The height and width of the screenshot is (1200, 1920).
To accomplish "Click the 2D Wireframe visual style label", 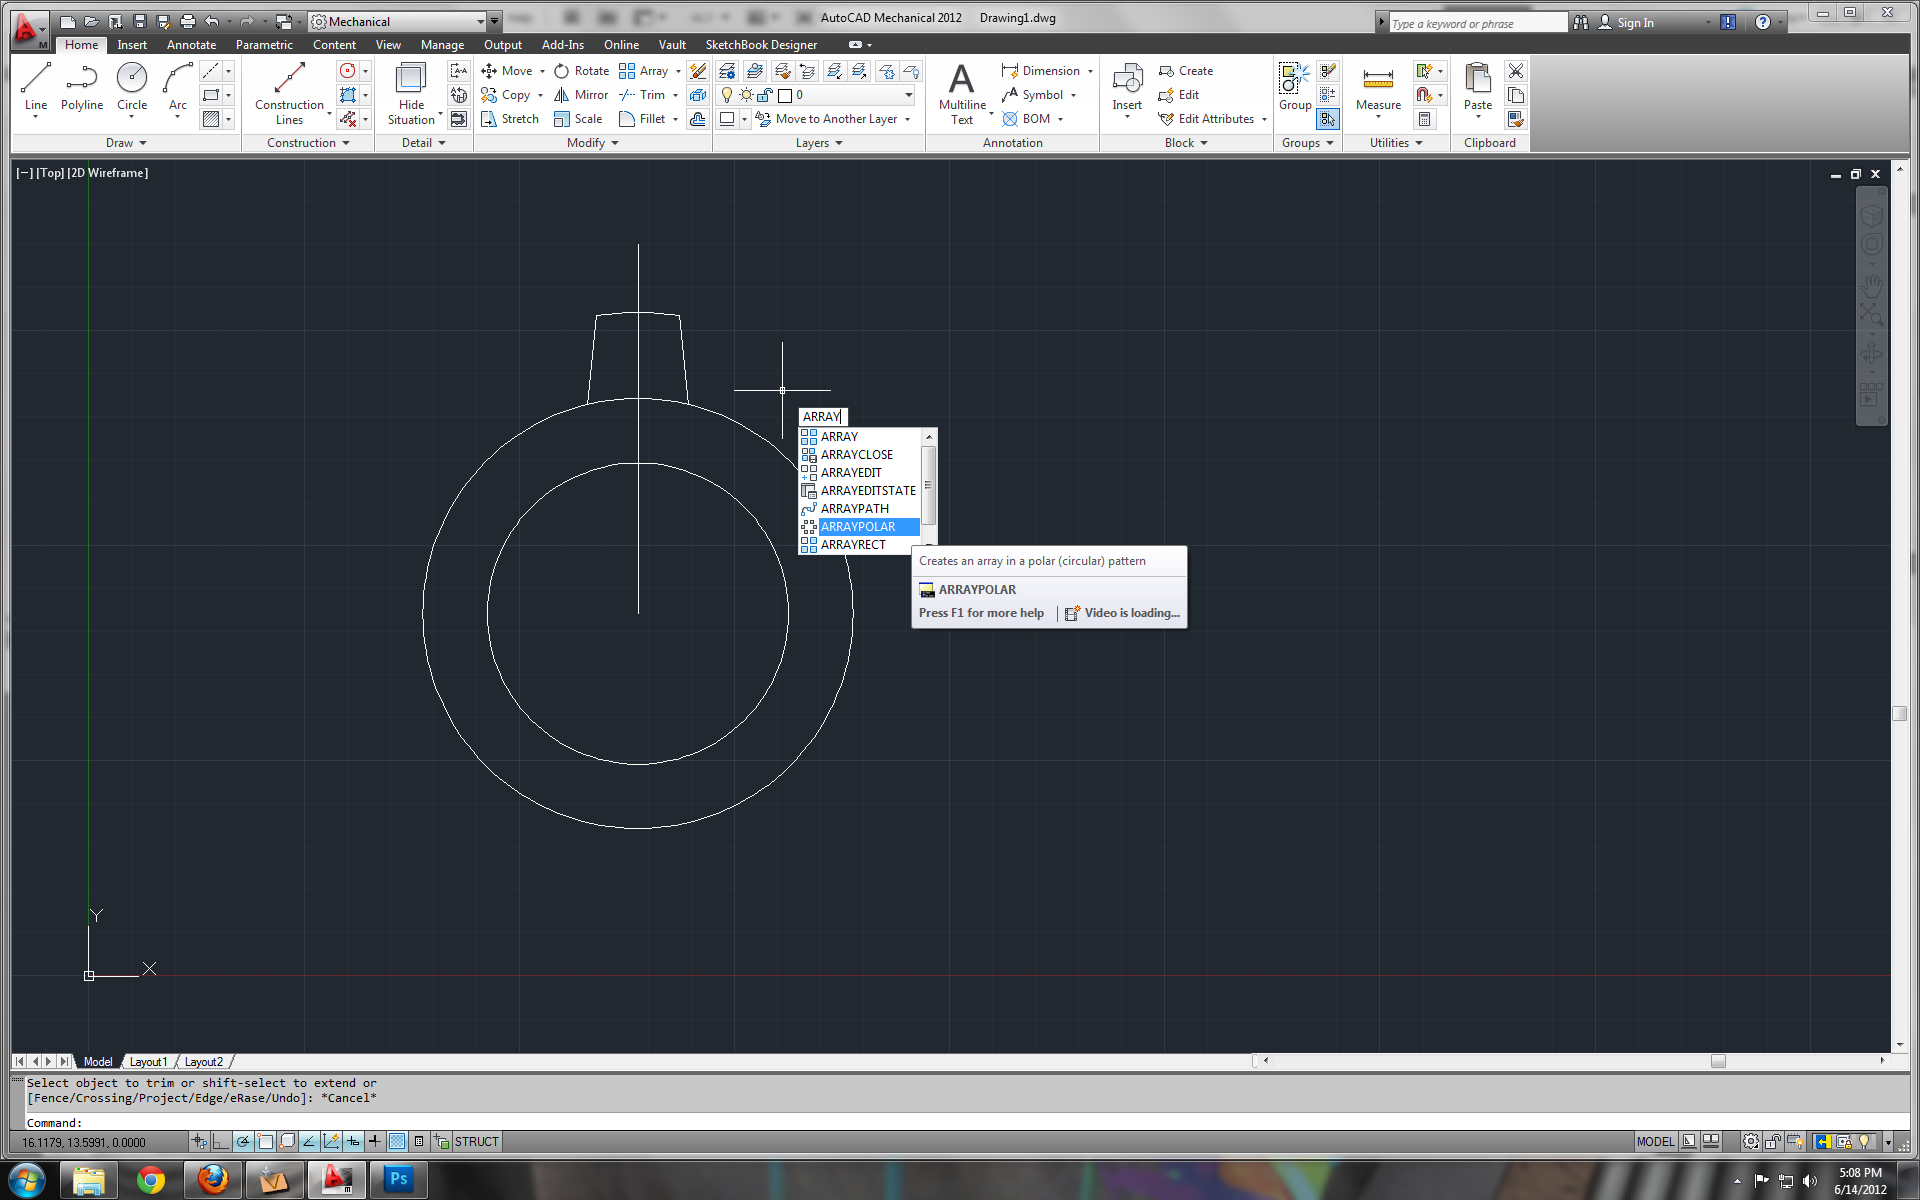I will coord(107,173).
